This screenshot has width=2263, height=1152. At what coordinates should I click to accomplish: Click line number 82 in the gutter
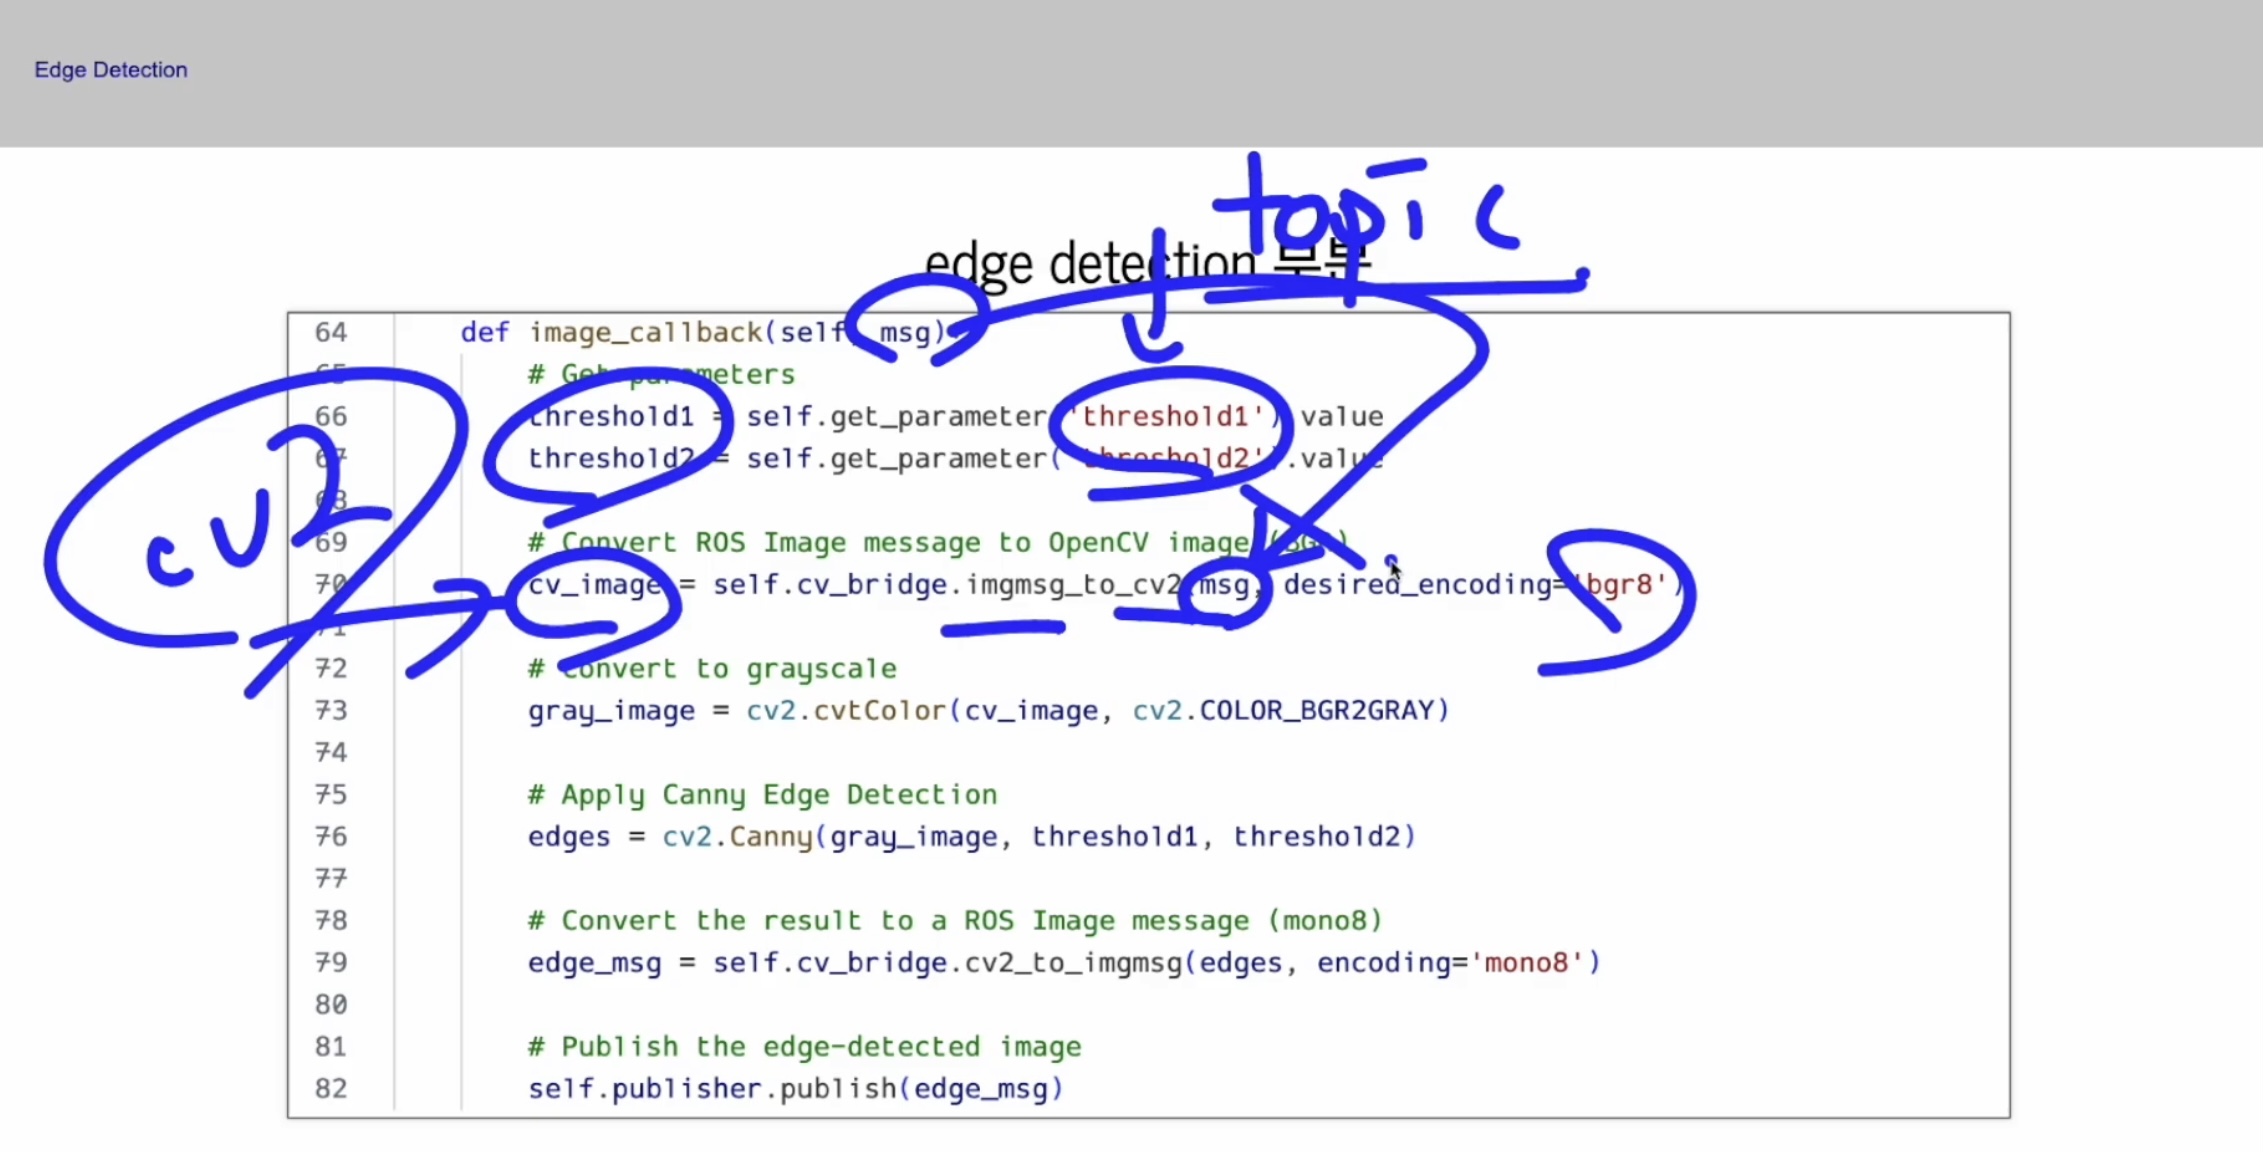tap(331, 1088)
